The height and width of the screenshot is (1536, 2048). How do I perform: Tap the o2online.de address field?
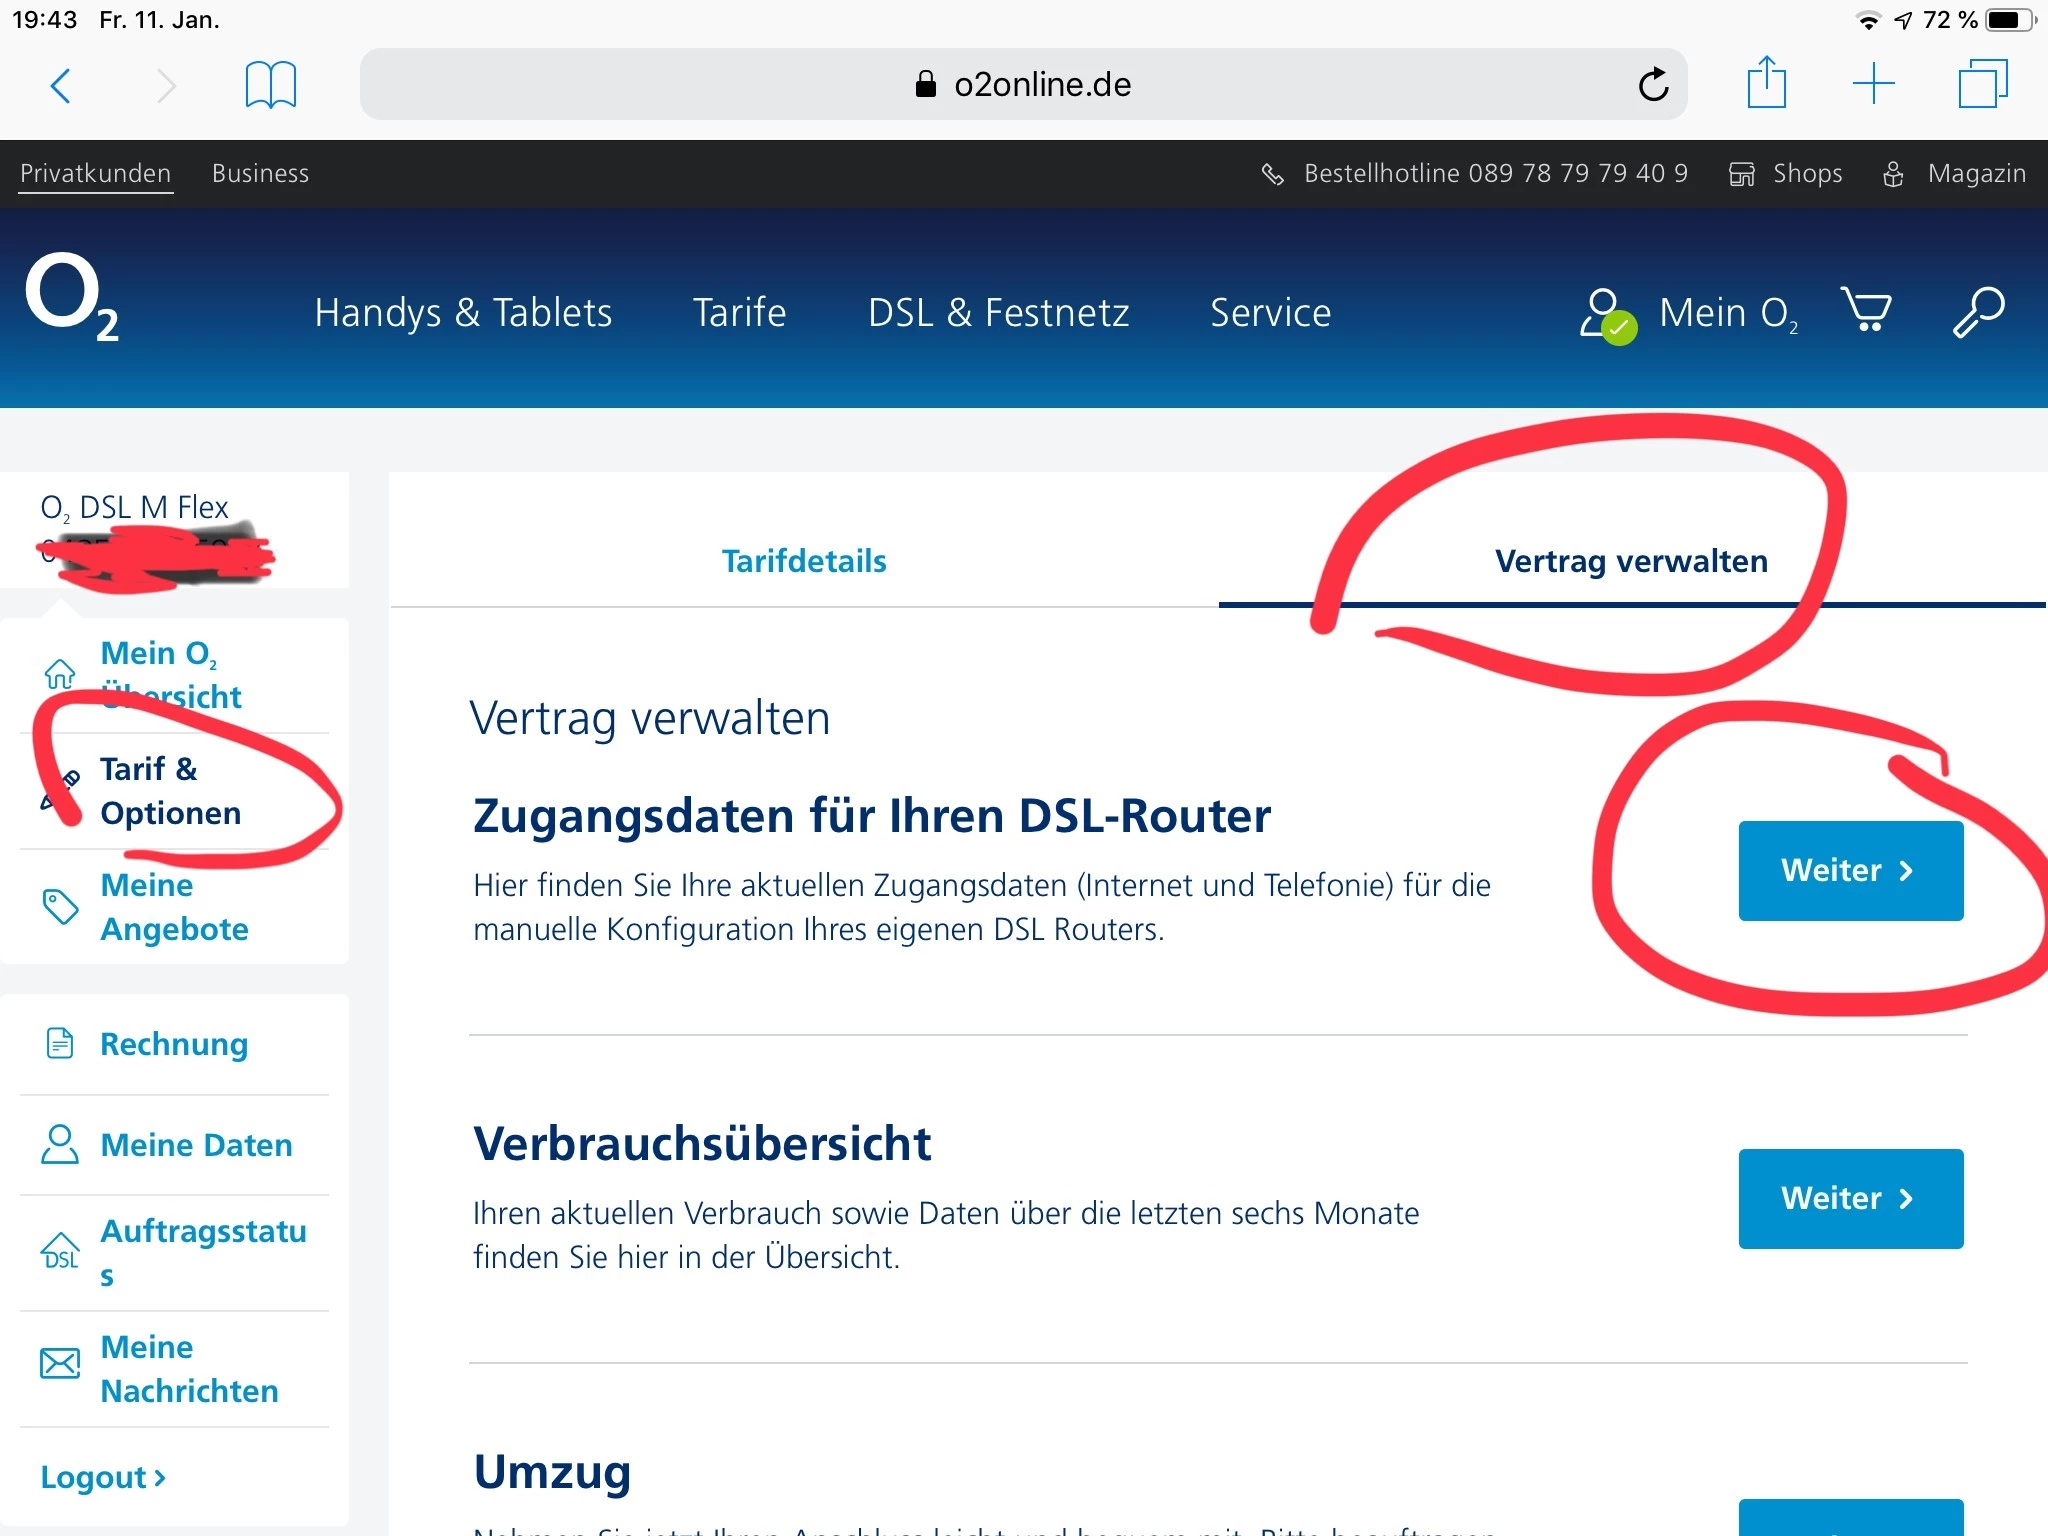point(1022,85)
